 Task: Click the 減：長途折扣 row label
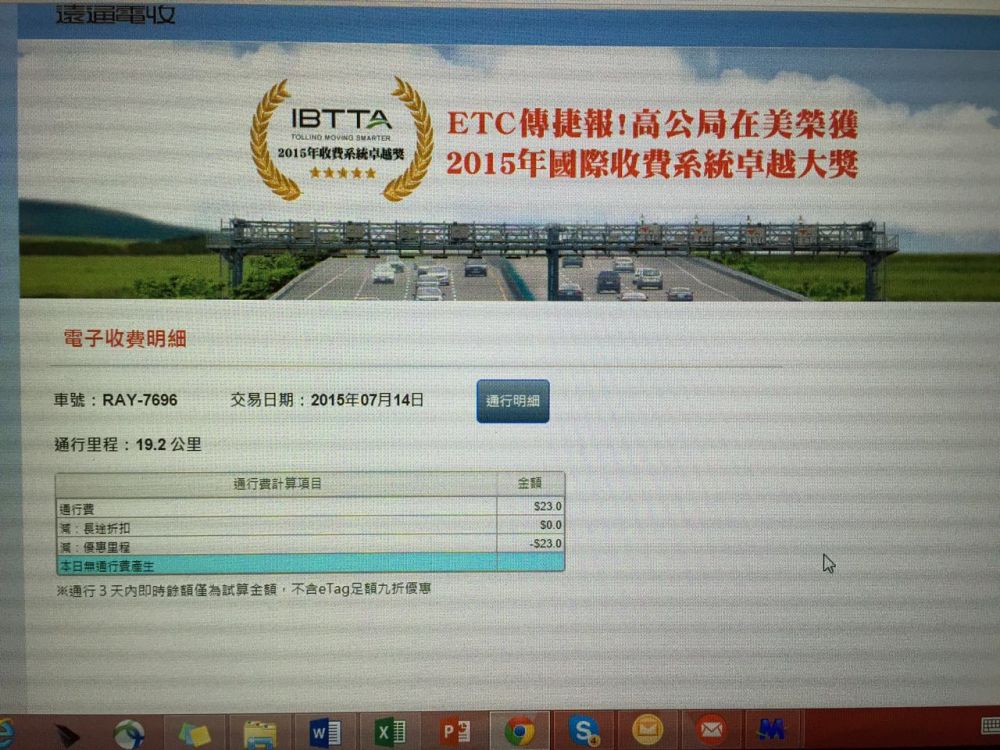pyautogui.click(x=94, y=528)
